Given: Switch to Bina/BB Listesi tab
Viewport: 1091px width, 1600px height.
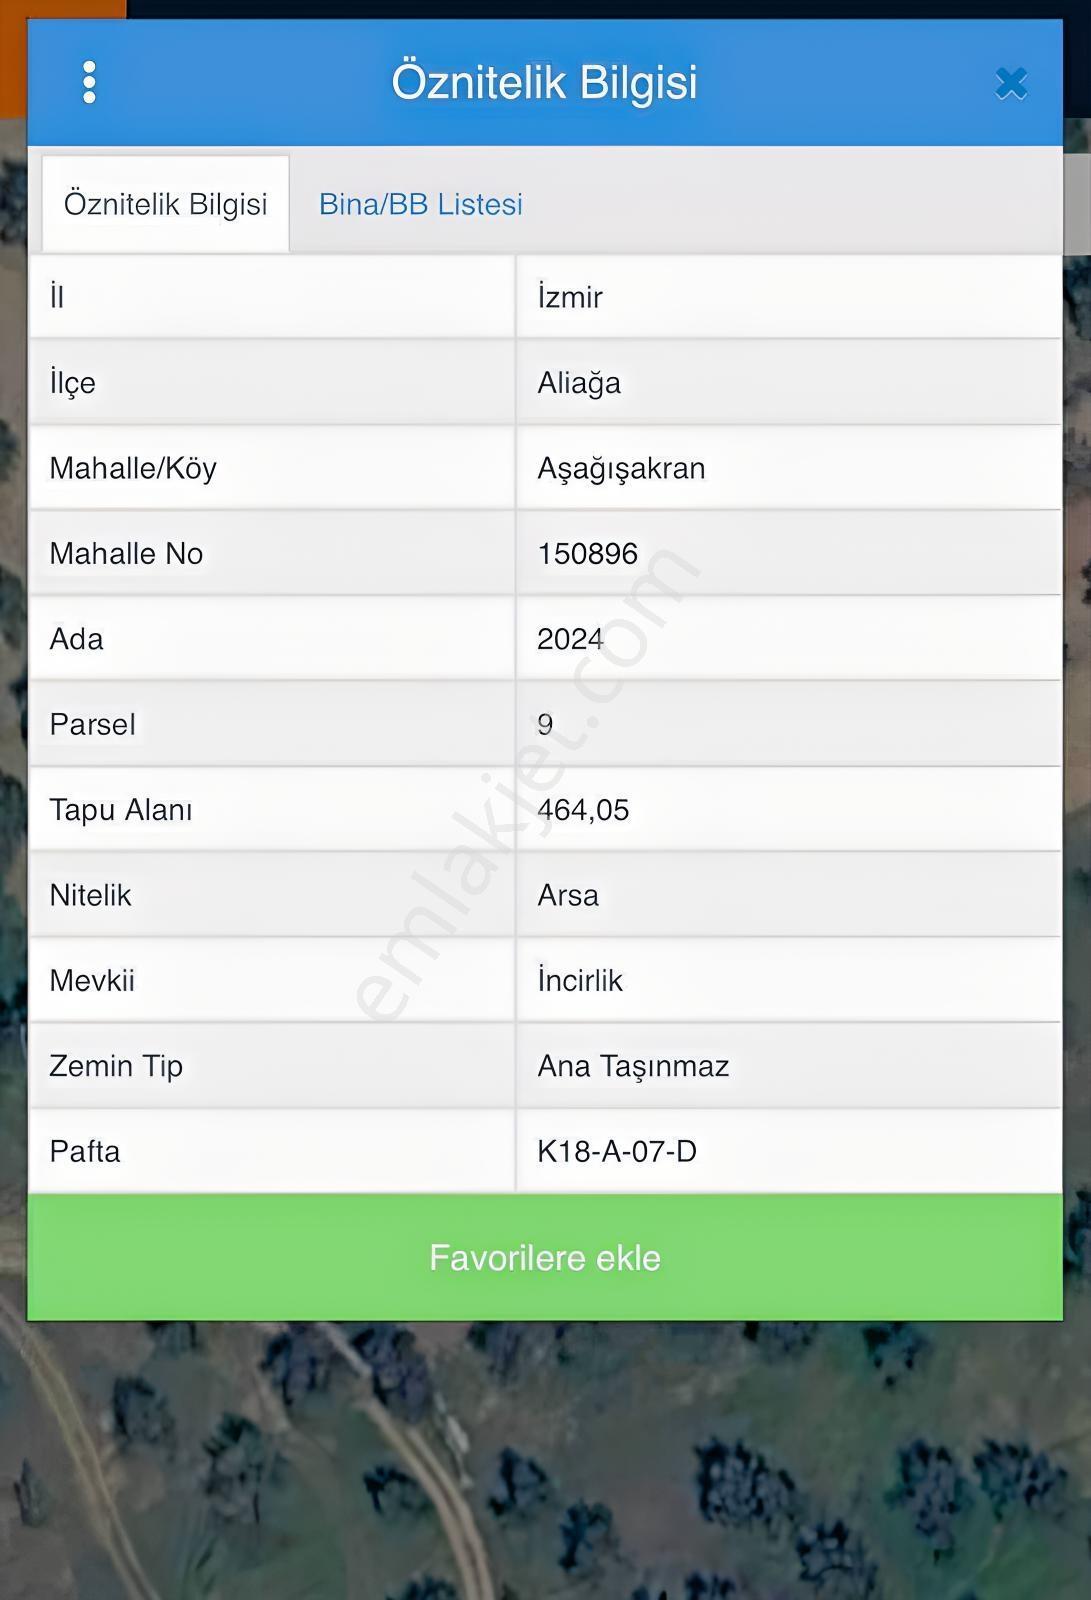Looking at the screenshot, I should coord(421,204).
